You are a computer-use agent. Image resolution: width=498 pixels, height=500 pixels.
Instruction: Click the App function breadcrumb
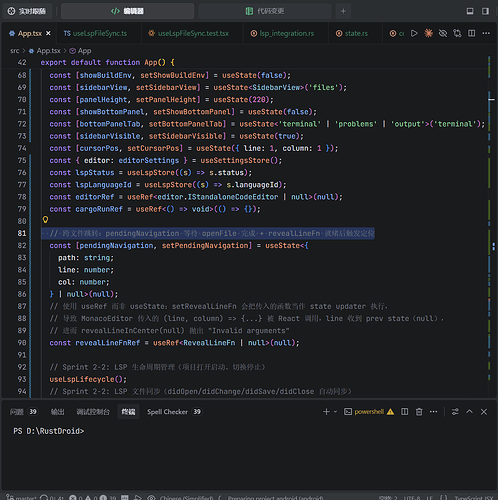80,51
